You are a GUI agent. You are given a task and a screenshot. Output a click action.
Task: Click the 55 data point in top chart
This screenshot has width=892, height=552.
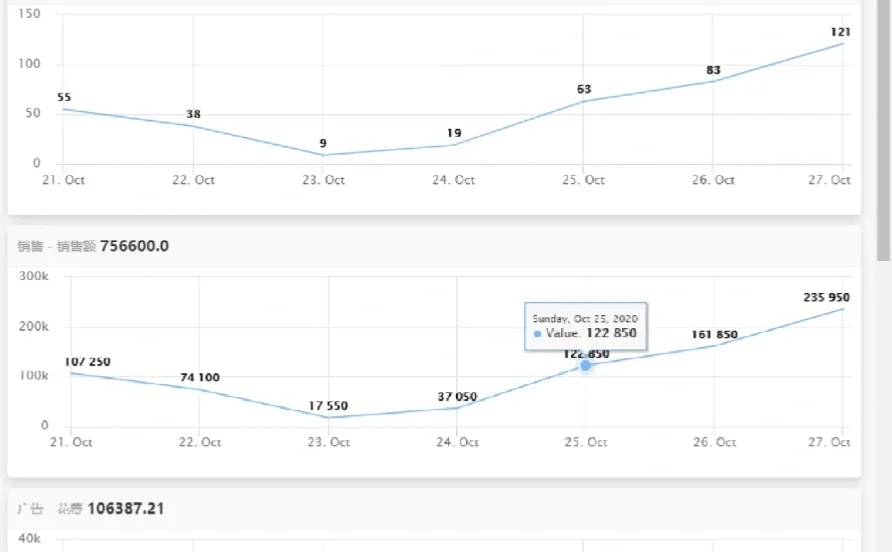(63, 109)
